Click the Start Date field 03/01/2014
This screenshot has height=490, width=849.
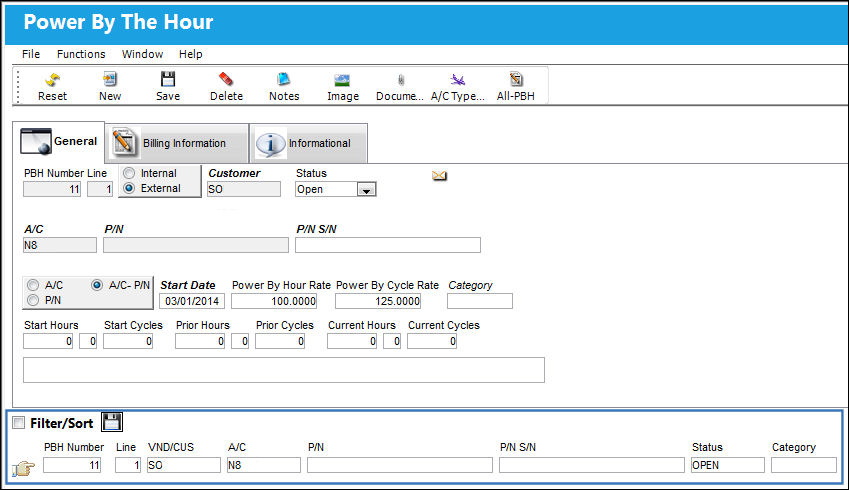tap(192, 301)
